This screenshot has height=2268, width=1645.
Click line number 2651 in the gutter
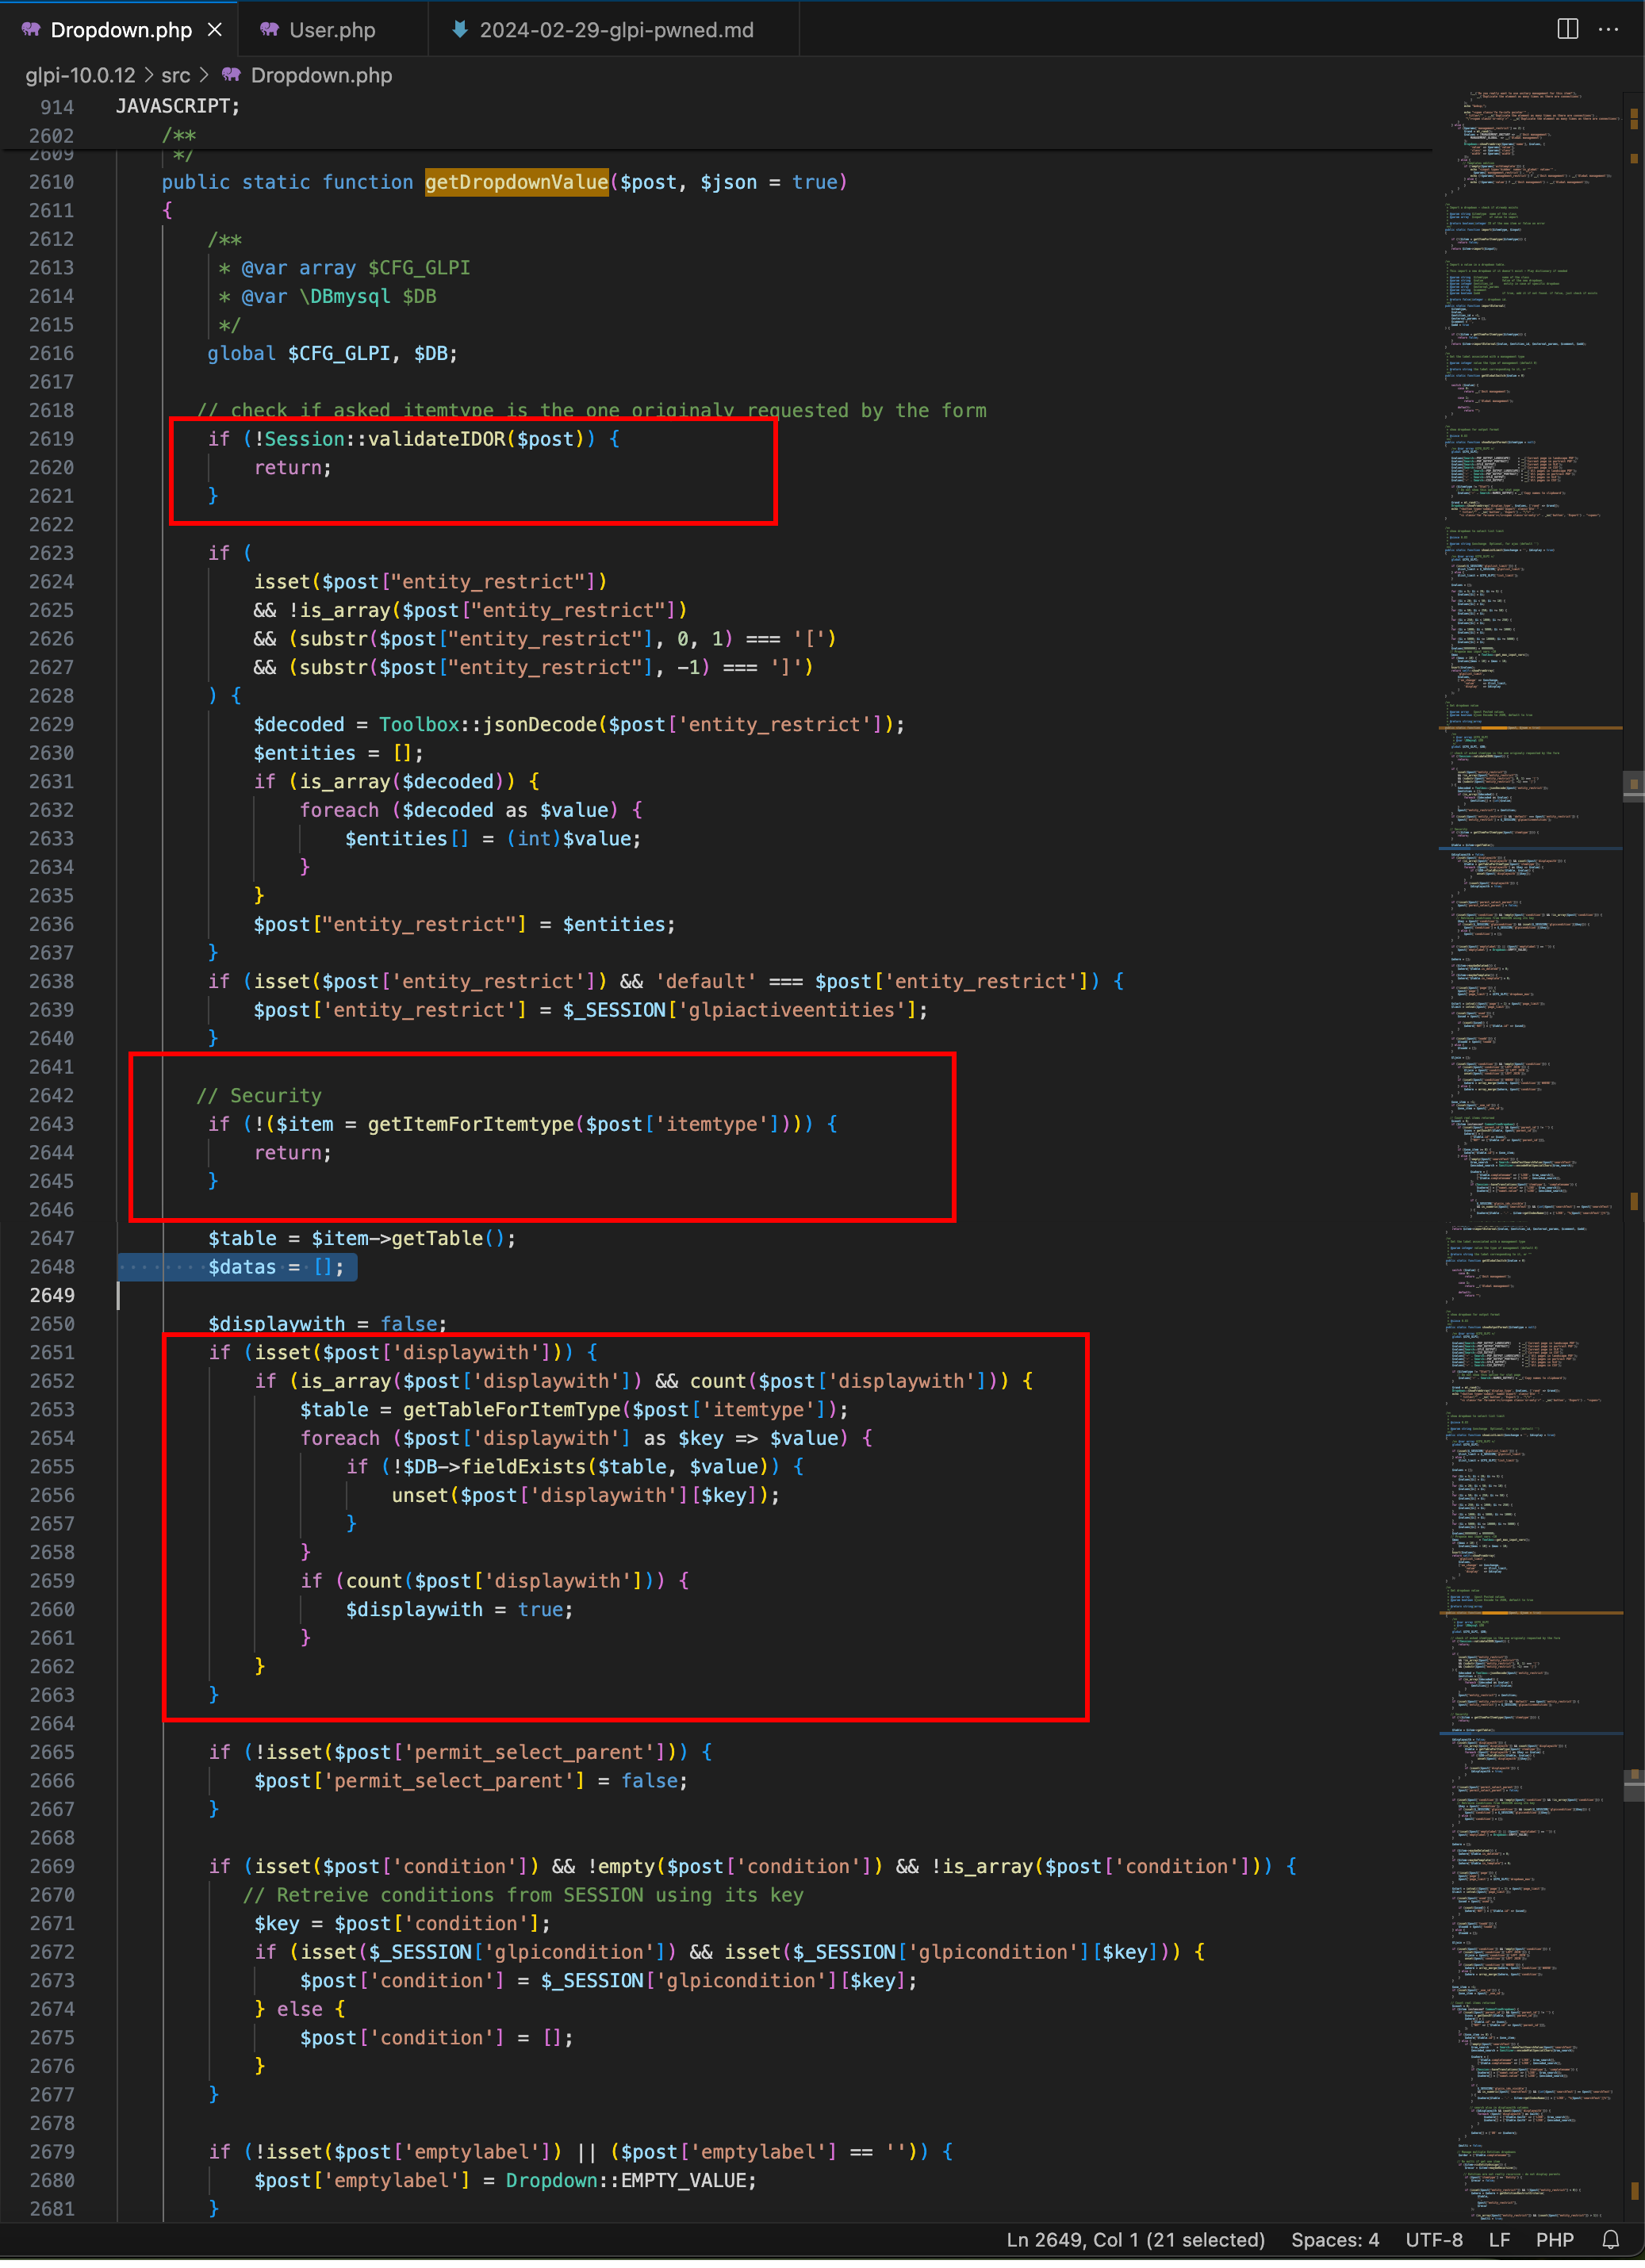(x=51, y=1352)
